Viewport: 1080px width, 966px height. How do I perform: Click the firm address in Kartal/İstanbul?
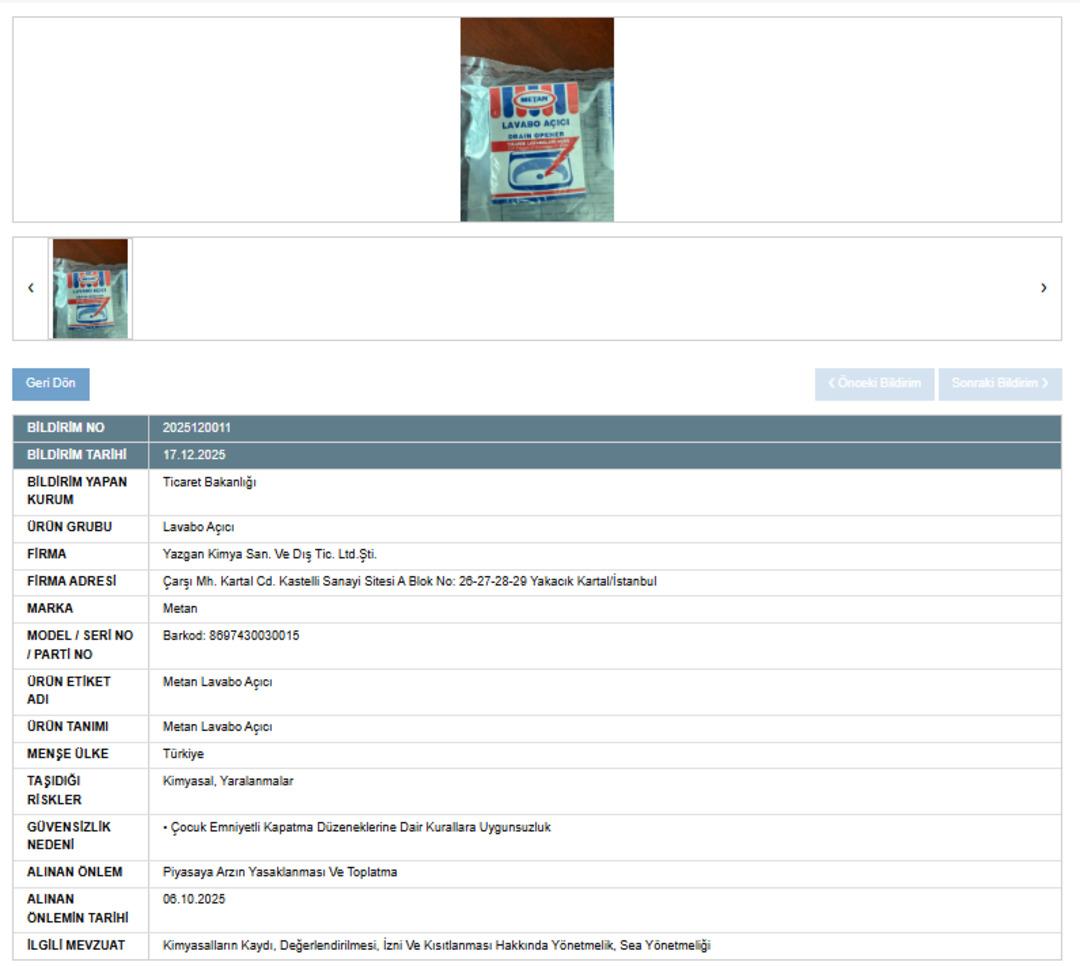pyautogui.click(x=409, y=581)
